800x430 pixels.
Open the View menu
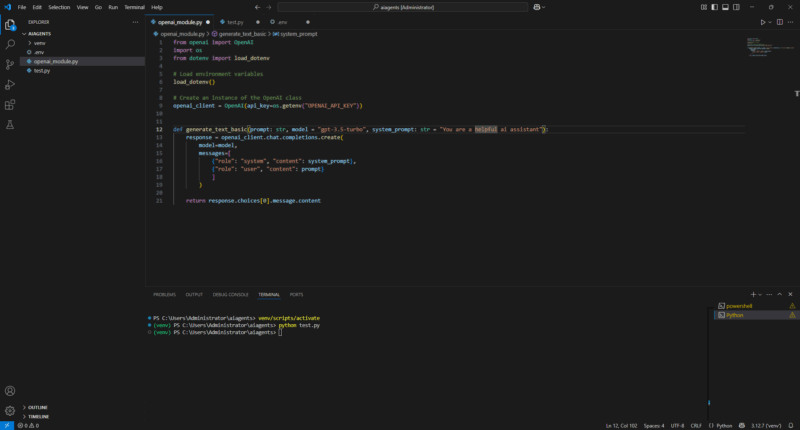(x=82, y=7)
